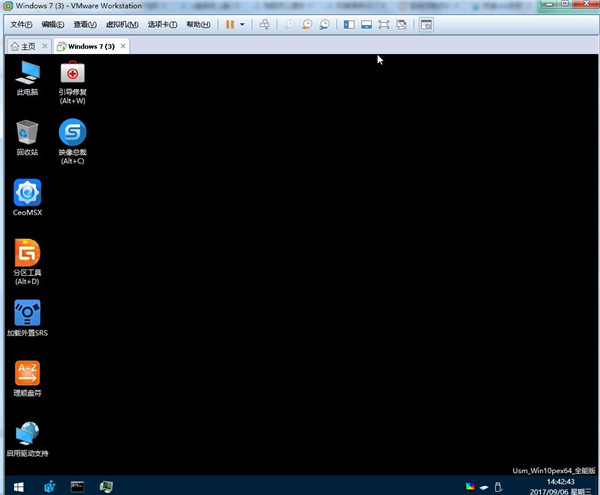Close the Windows 7 (3) tab
The width and height of the screenshot is (600, 495).
pos(123,46)
